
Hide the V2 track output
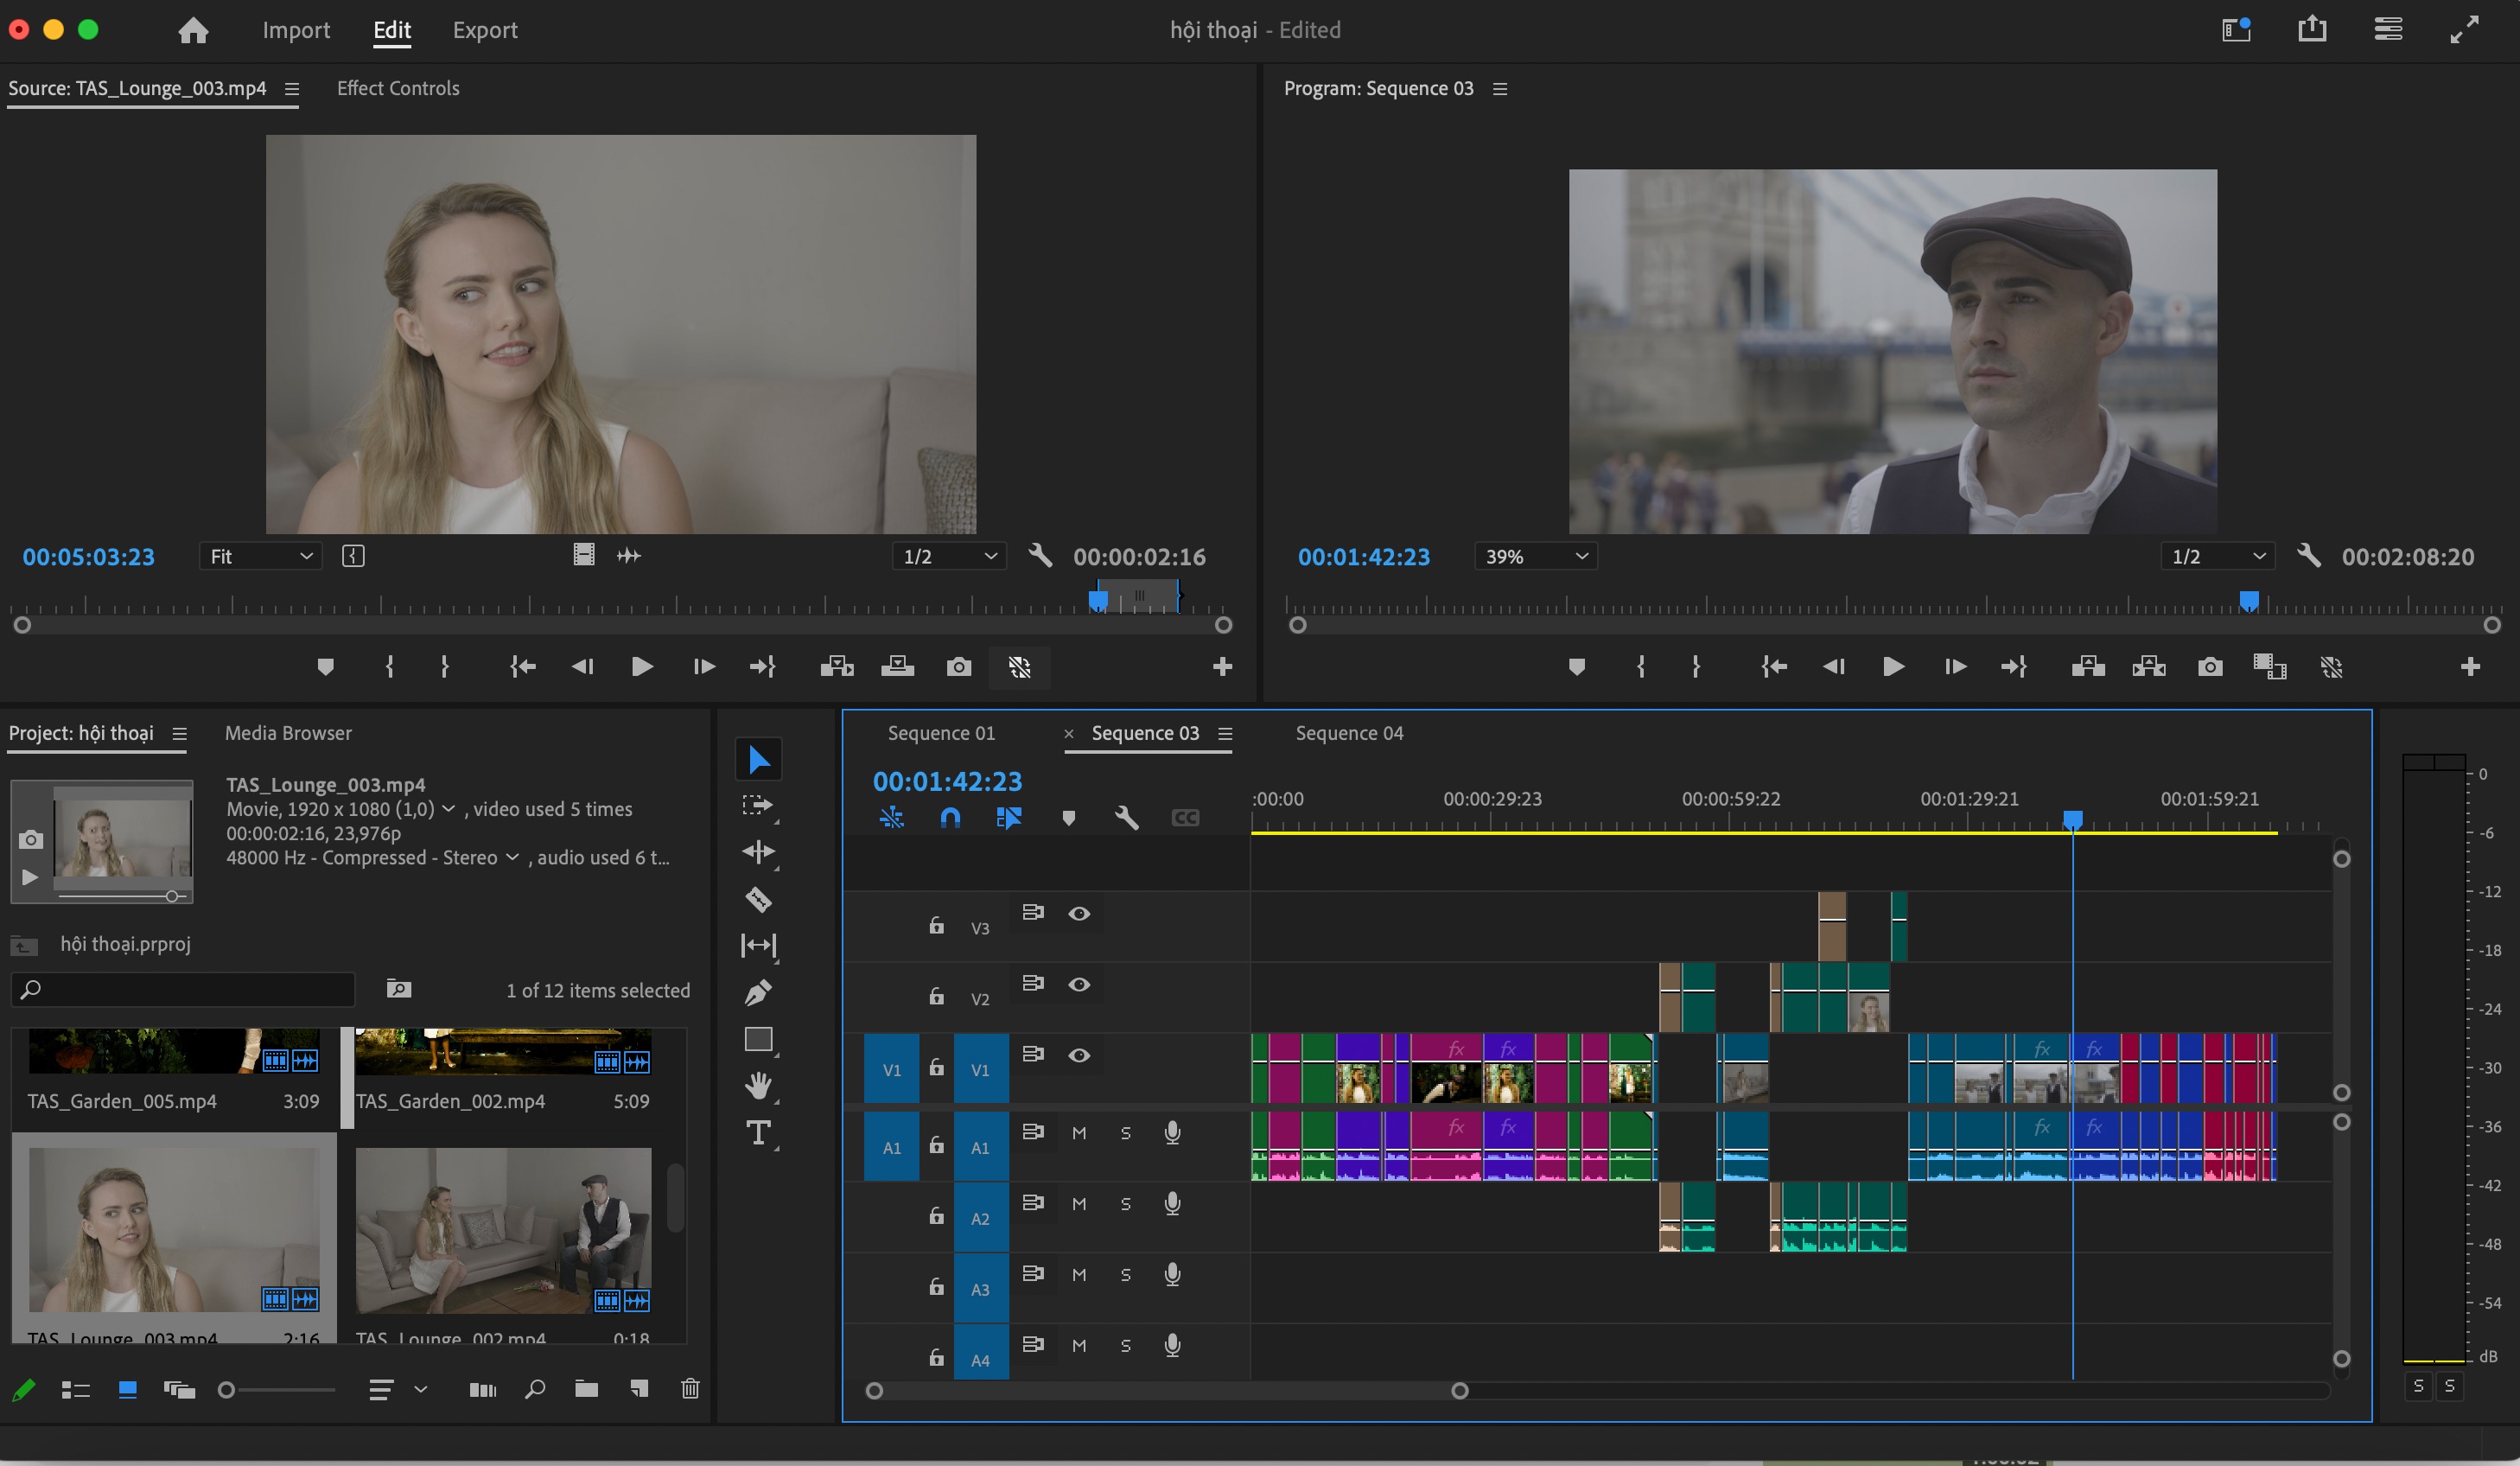[1079, 985]
